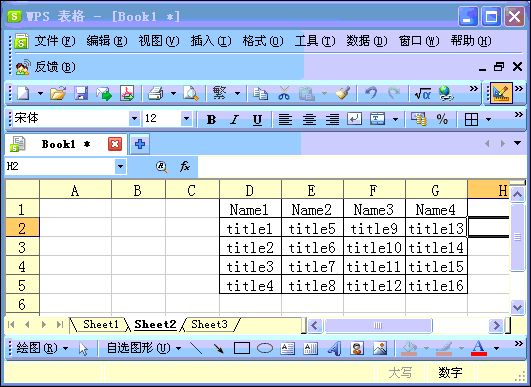Viewport: 531px width, 387px height.
Task: Redo the undone action
Action: click(x=394, y=92)
